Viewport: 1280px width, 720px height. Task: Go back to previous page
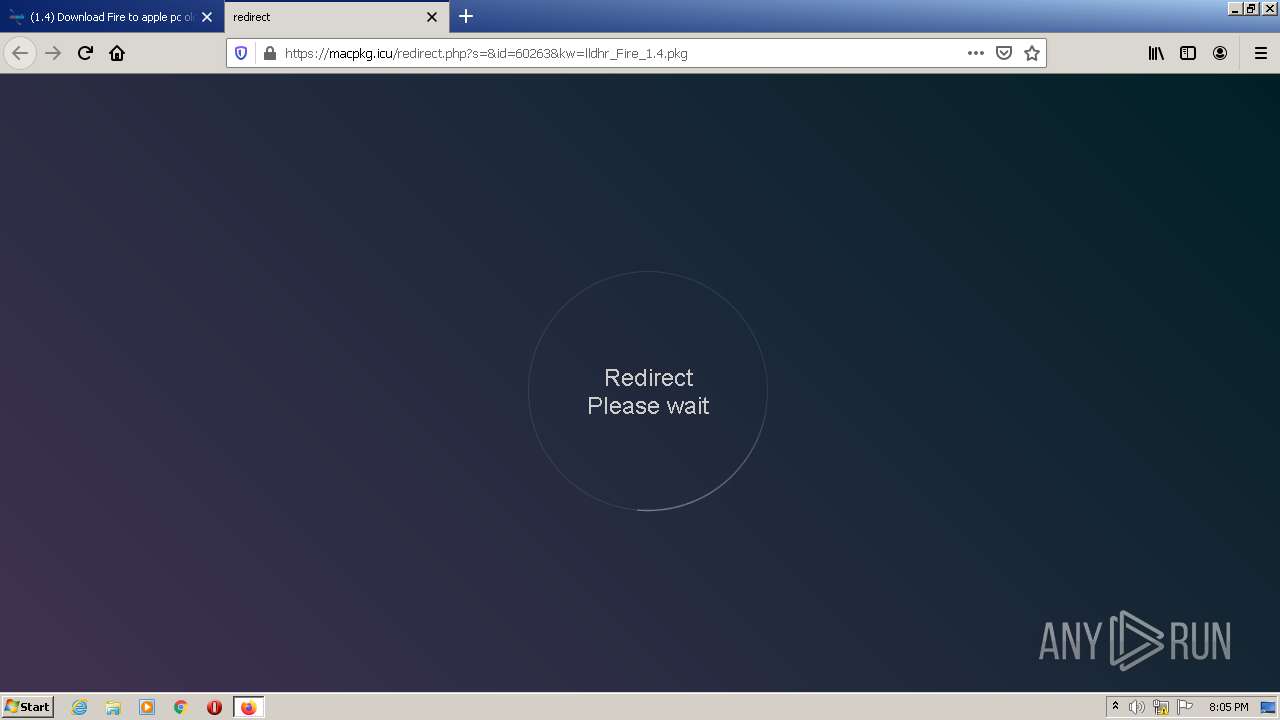pyautogui.click(x=20, y=53)
